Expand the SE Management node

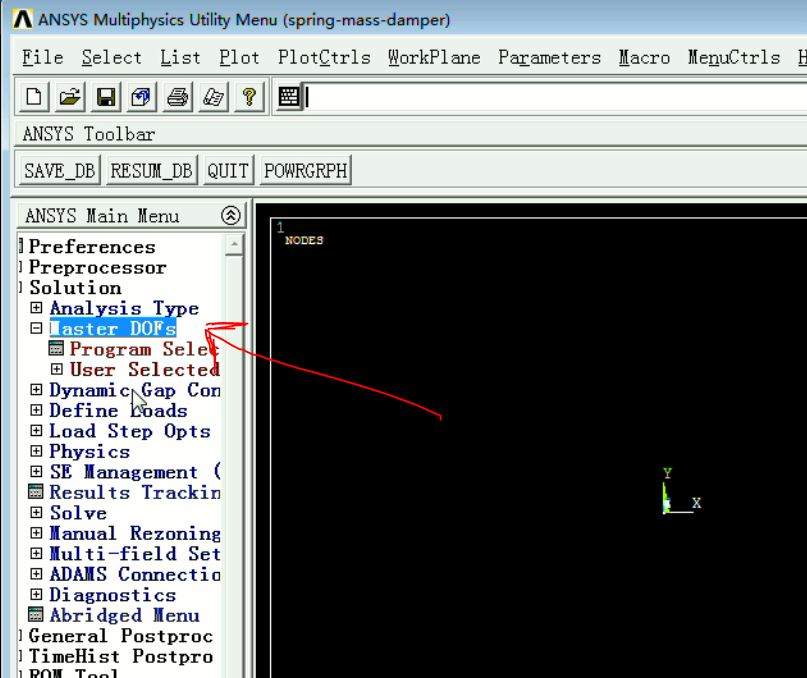tap(36, 471)
